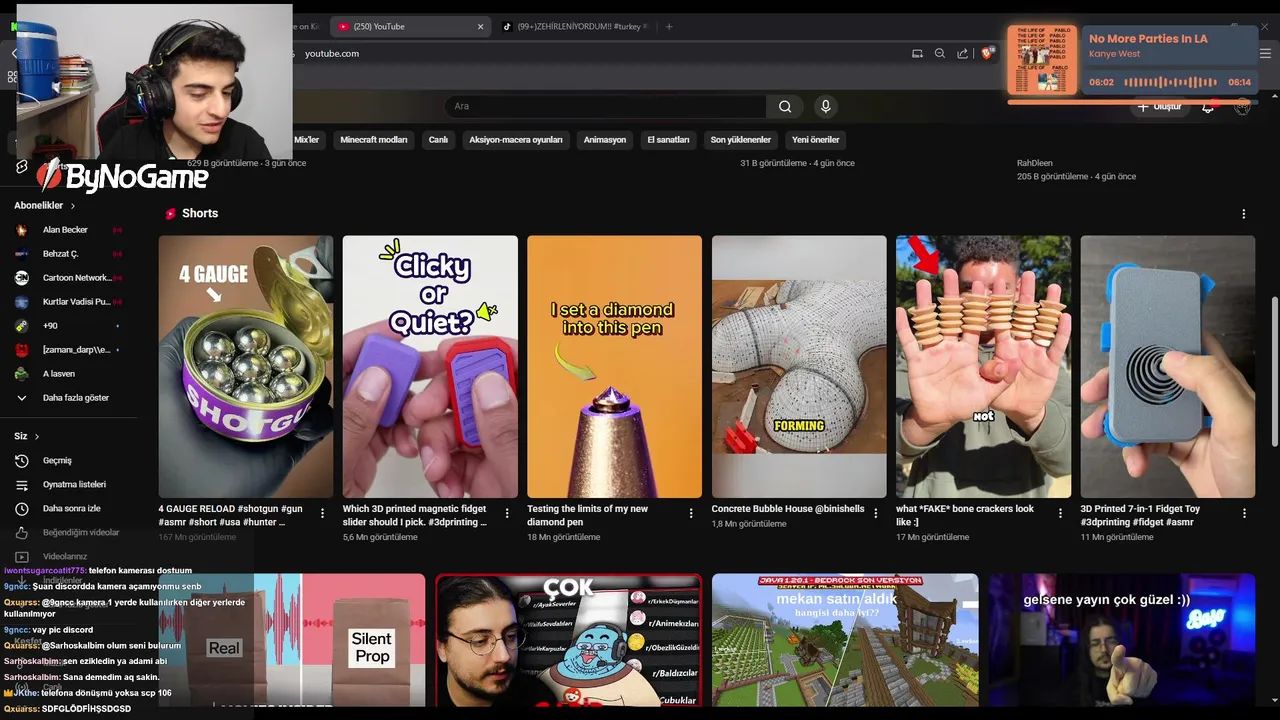Select the Canlı filter chip

tap(438, 140)
